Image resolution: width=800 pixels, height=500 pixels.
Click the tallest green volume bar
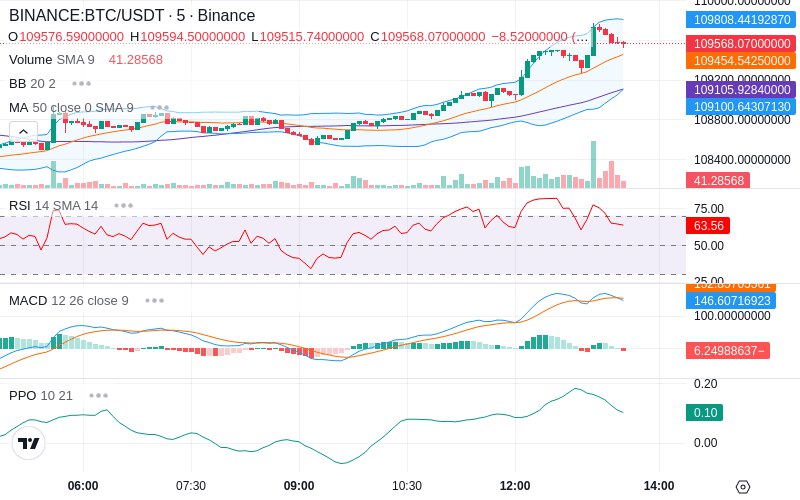click(x=593, y=164)
